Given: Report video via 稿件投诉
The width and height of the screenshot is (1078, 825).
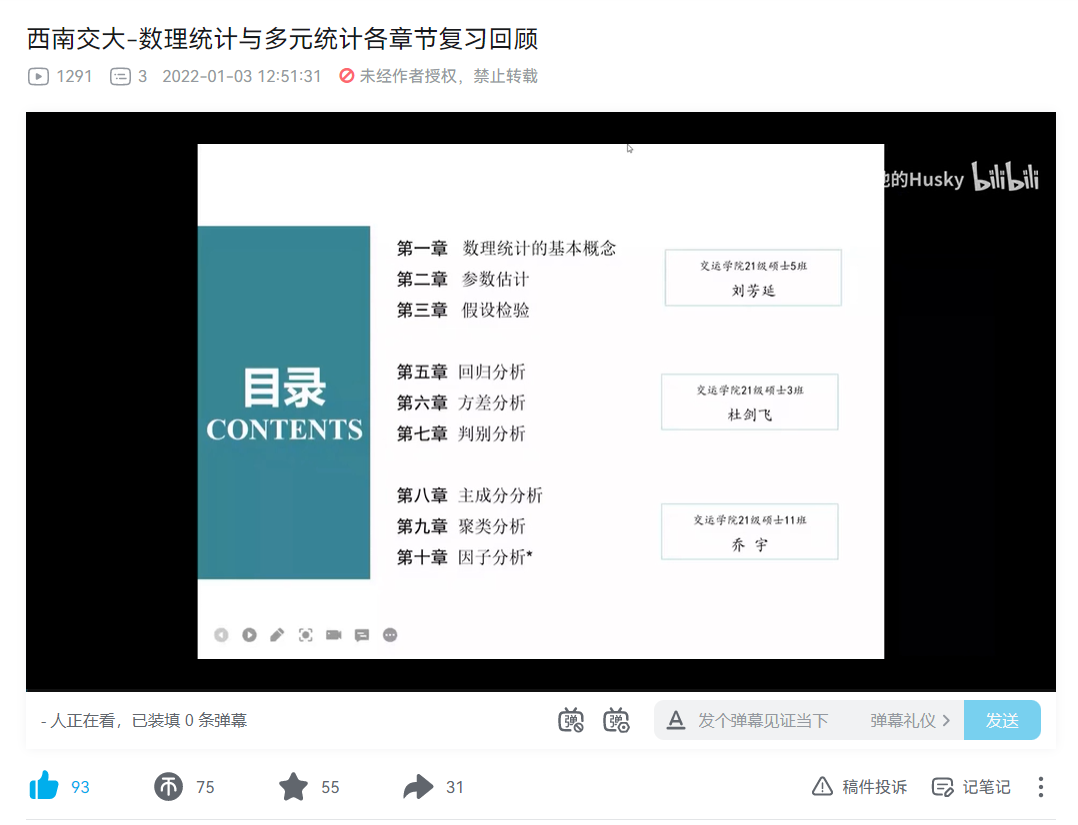Looking at the screenshot, I should (x=860, y=787).
